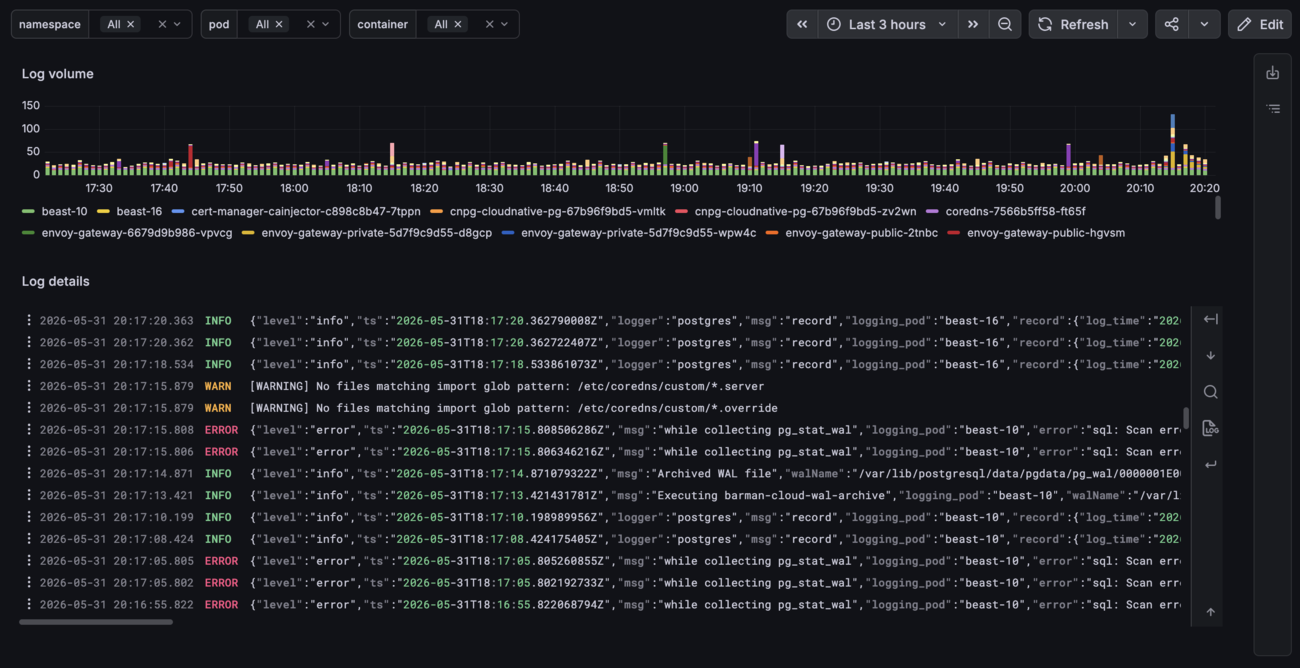Shift the time range backward
The image size is (1300, 668).
click(802, 24)
